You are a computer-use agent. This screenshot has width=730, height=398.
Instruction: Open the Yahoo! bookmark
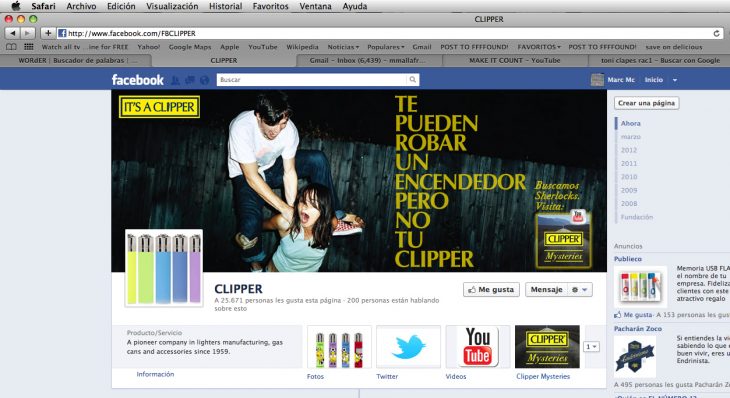pos(149,47)
